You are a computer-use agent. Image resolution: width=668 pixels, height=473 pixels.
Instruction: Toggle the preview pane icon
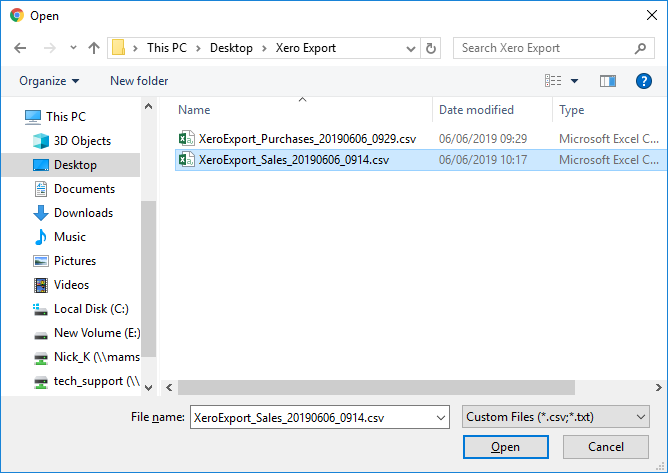(608, 81)
